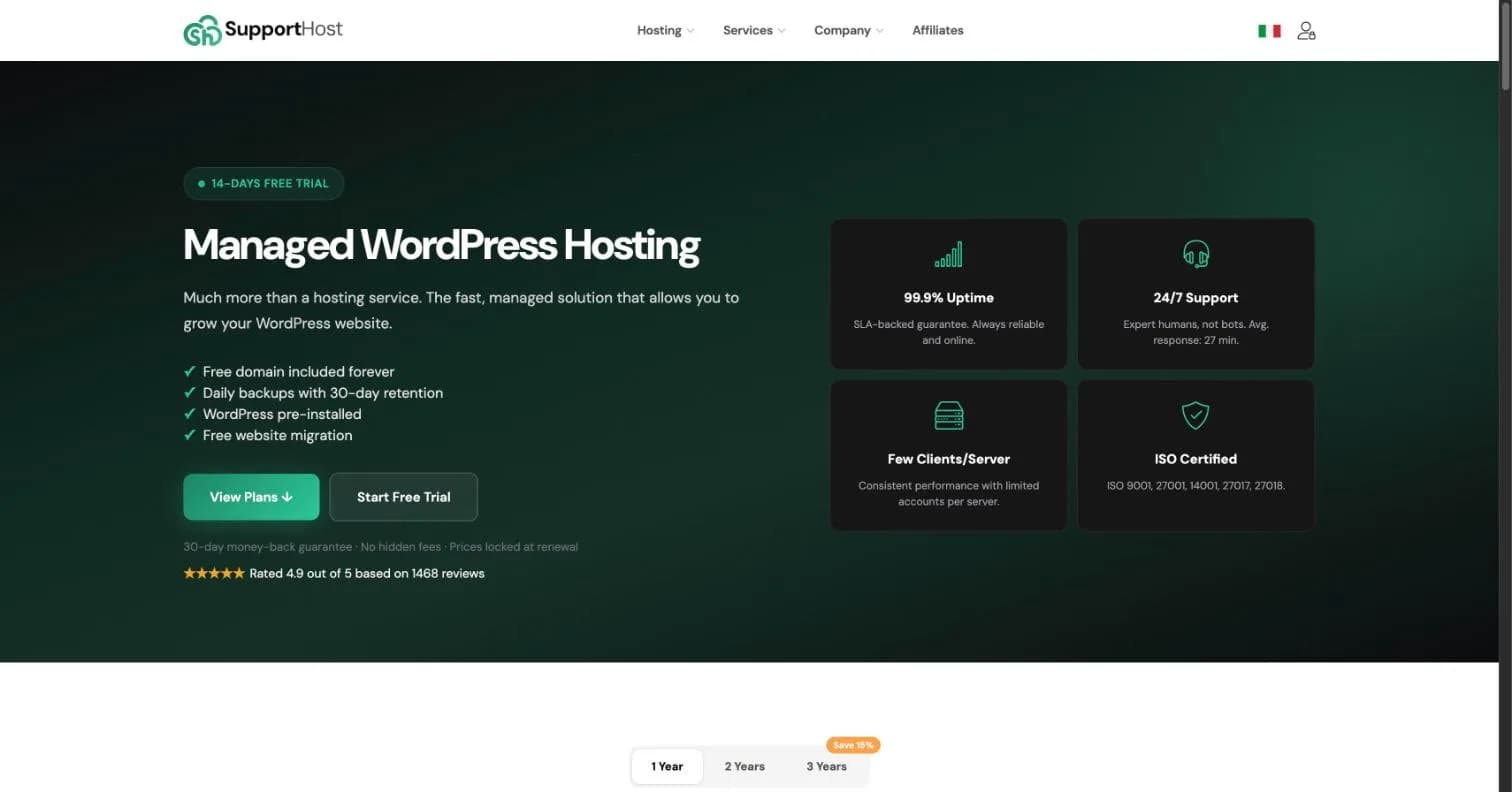Click 'Rated 4.9 out of 5' review text

pos(367,573)
